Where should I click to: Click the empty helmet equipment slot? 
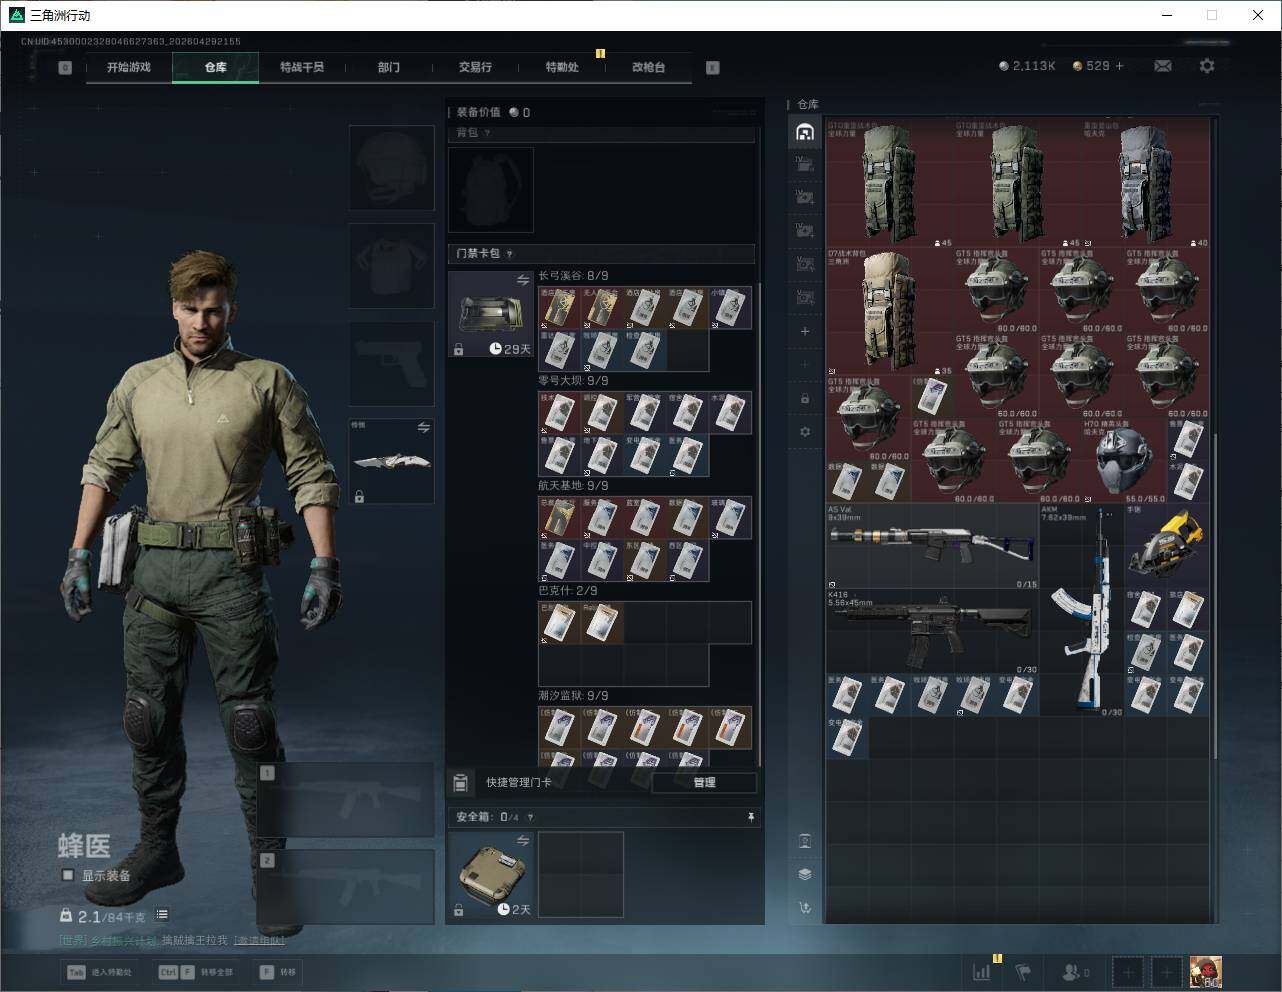coord(391,167)
